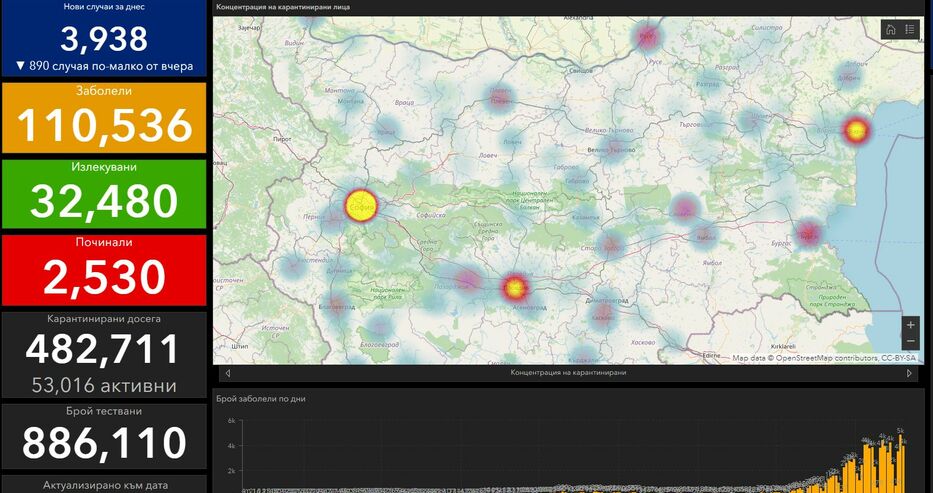933x493 pixels.
Task: Click the map Home default extent icon
Action: (x=891, y=30)
